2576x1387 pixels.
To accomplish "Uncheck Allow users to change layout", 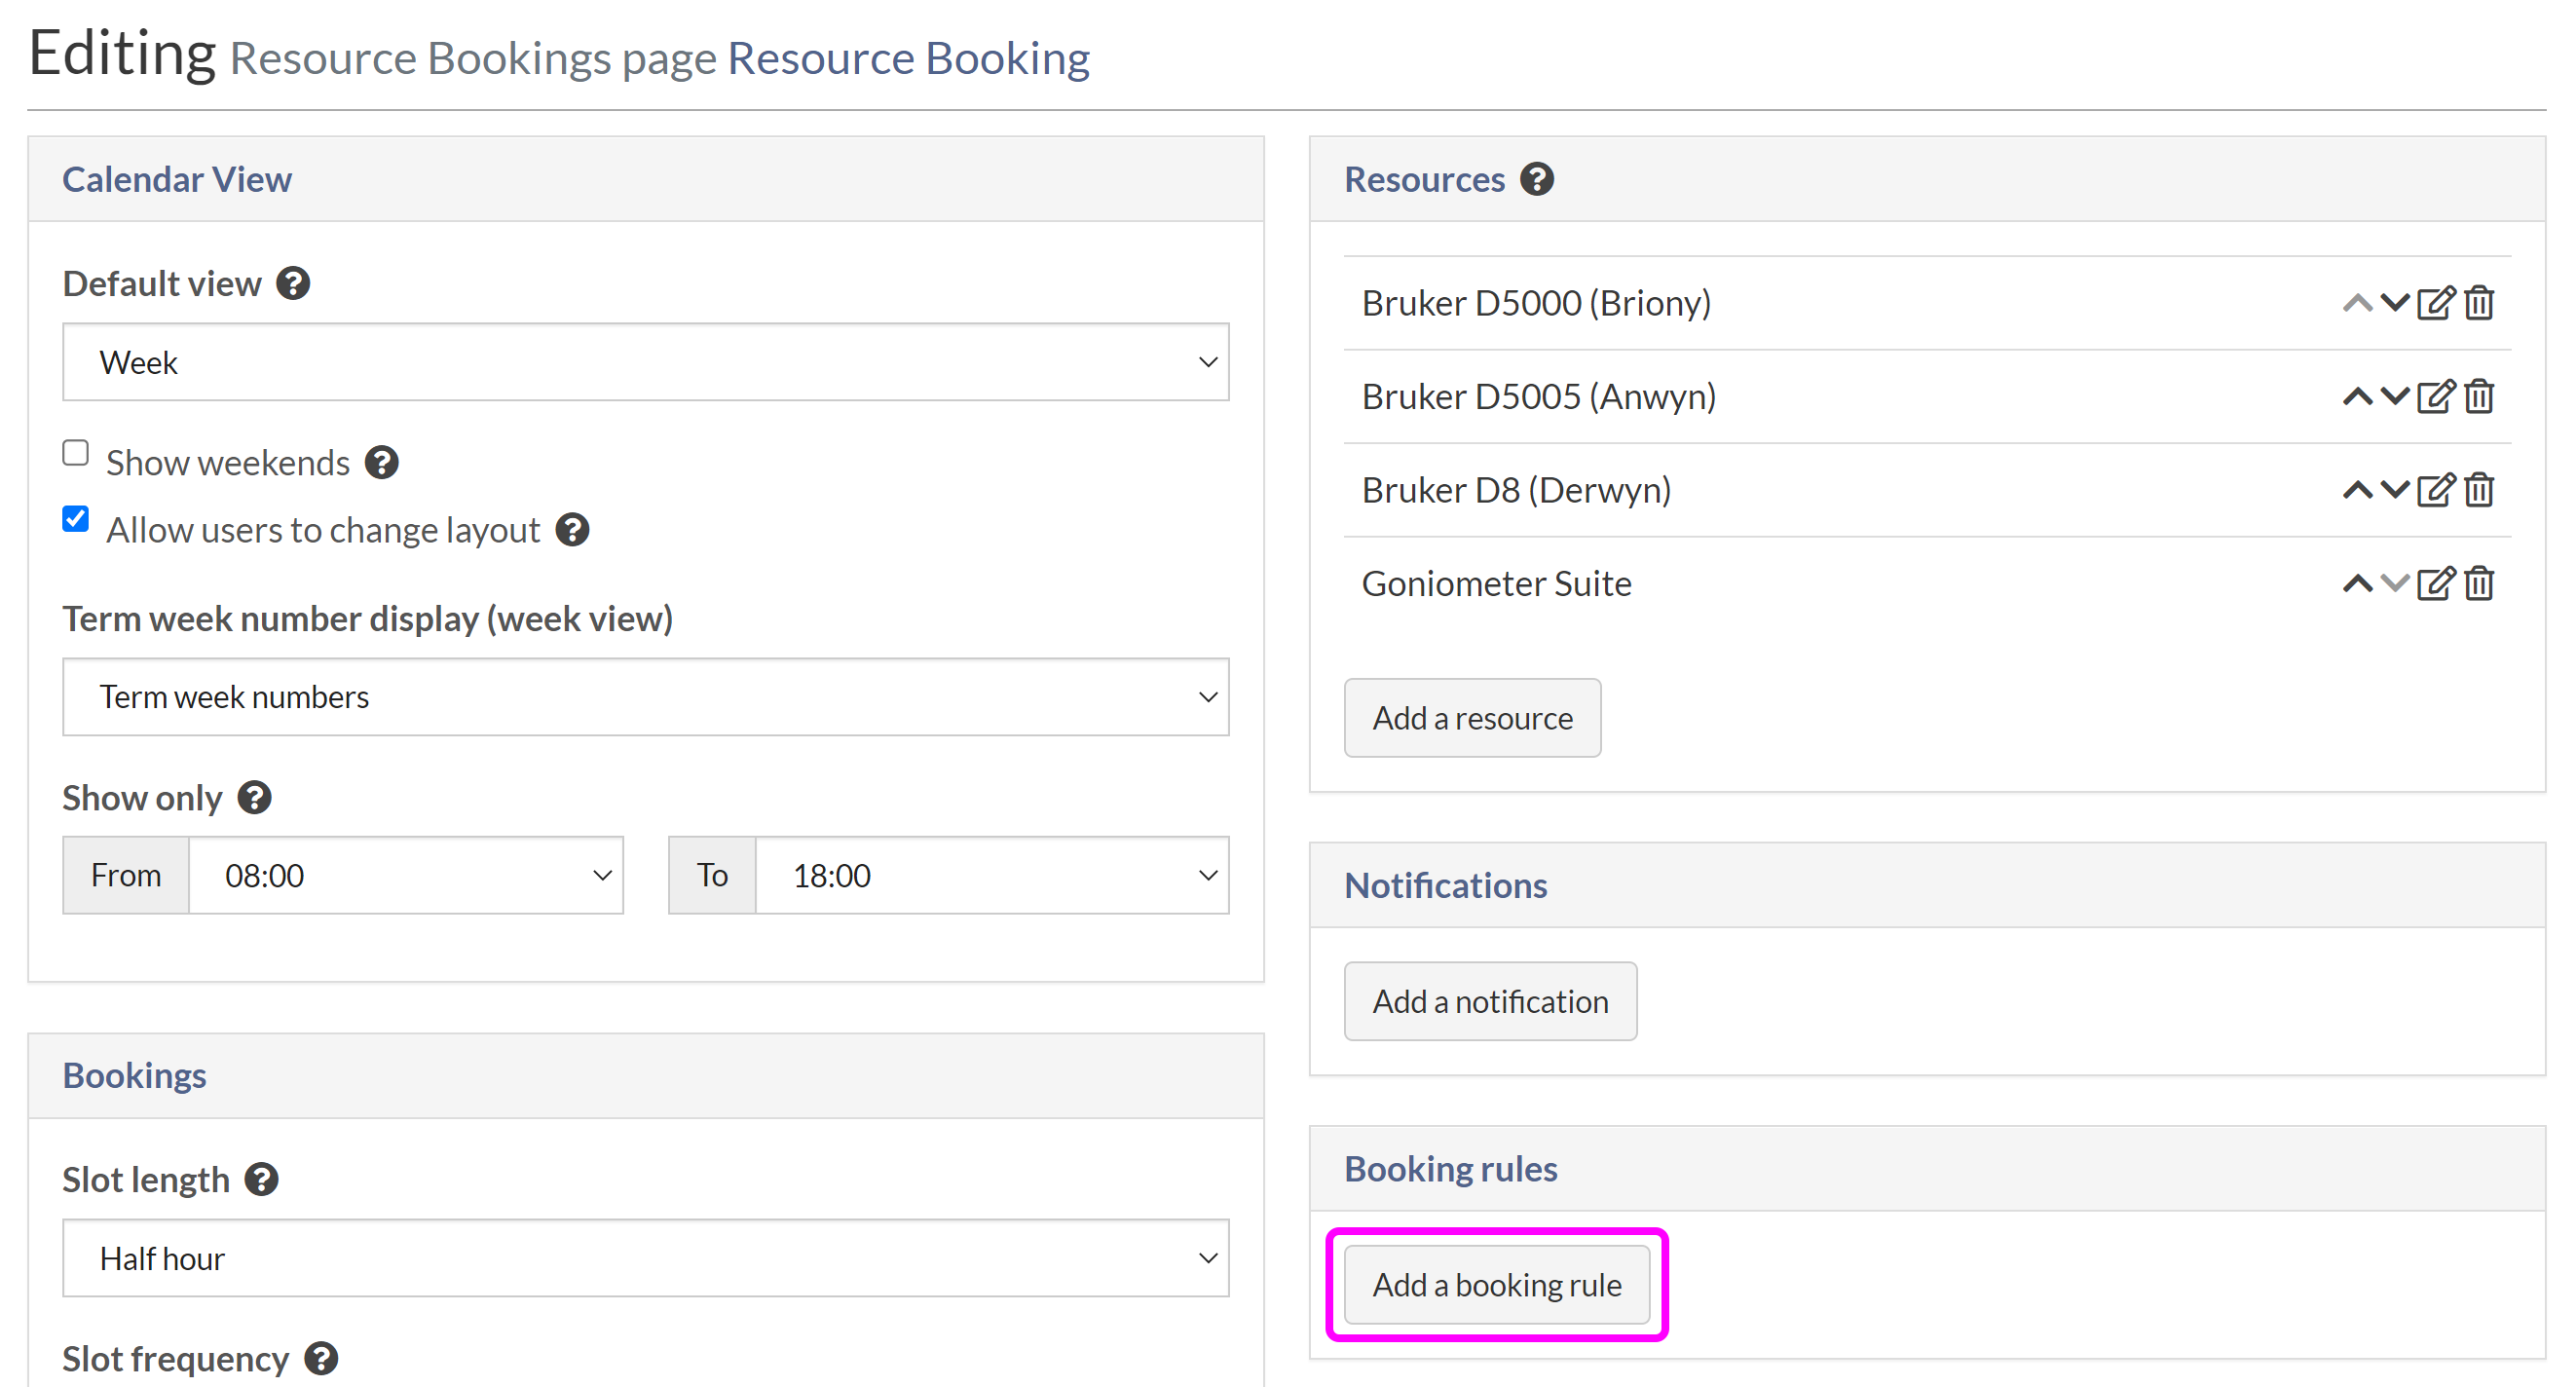I will (x=76, y=520).
